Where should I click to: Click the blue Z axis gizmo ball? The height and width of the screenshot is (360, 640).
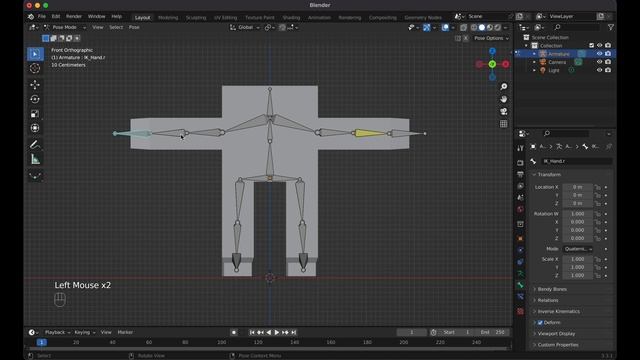(x=492, y=51)
